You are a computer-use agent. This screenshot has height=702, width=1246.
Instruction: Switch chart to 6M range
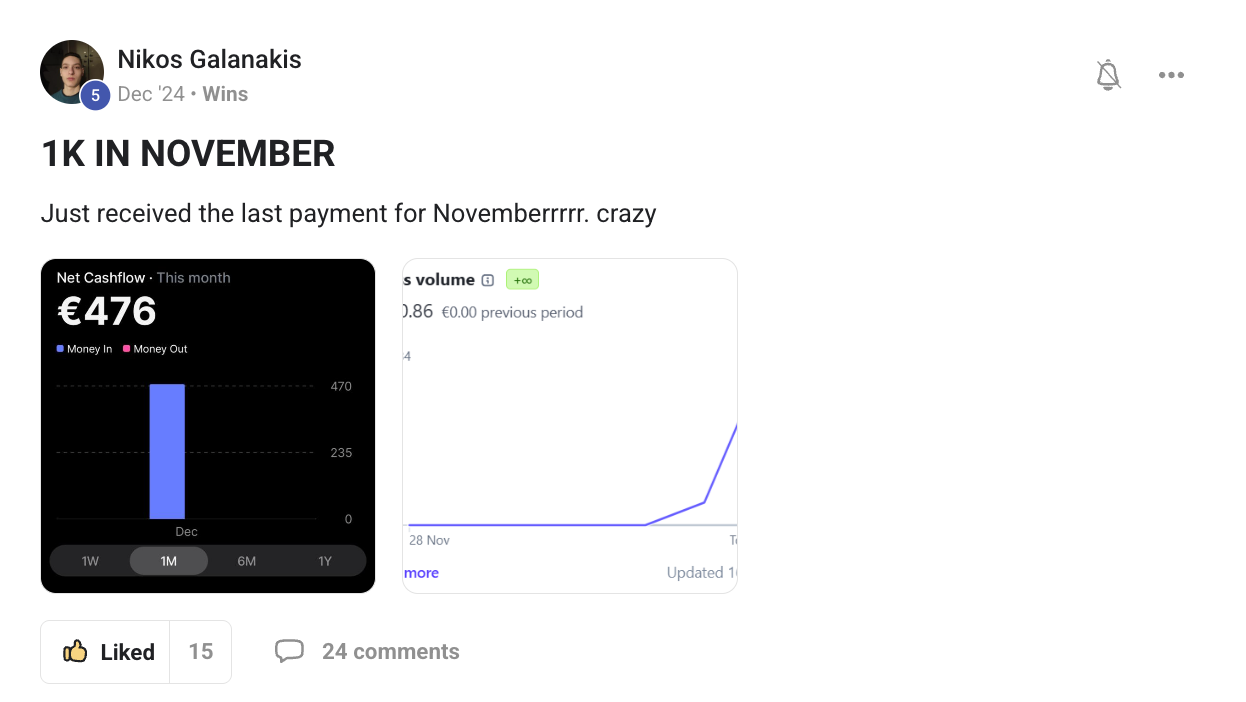247,561
